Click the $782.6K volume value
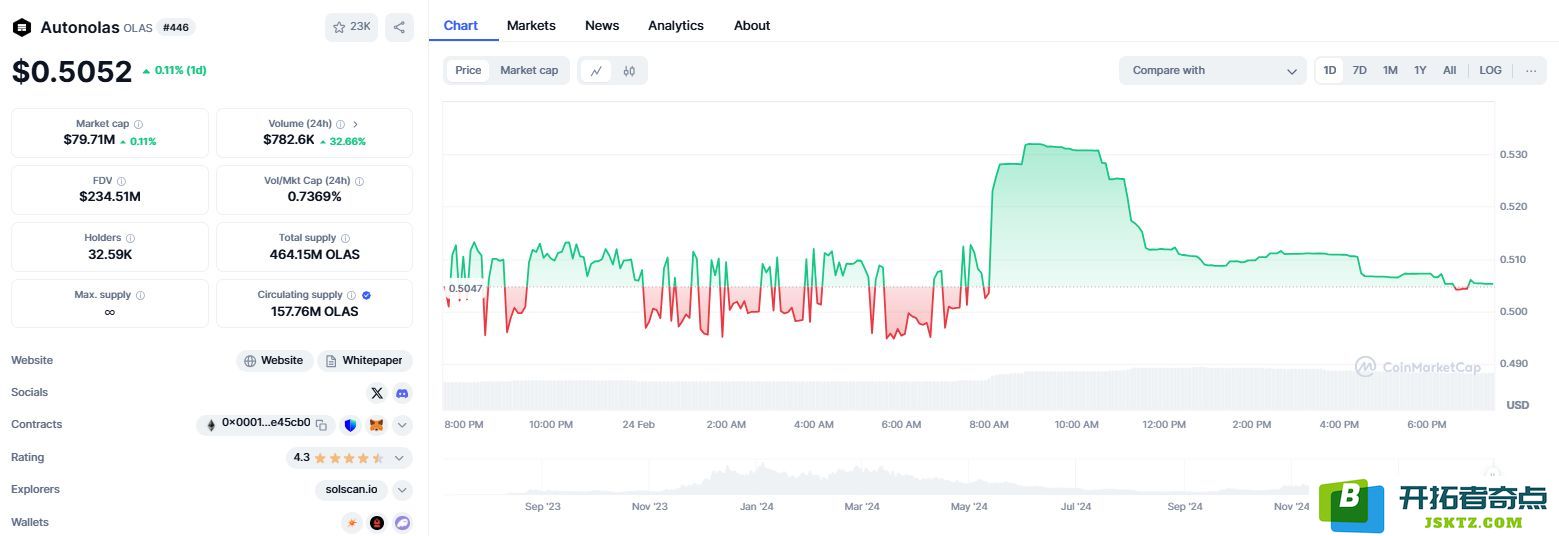The height and width of the screenshot is (536, 1559). [289, 140]
